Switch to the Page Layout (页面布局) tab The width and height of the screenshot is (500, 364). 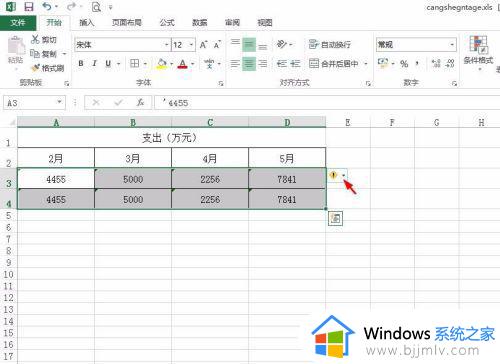point(127,23)
